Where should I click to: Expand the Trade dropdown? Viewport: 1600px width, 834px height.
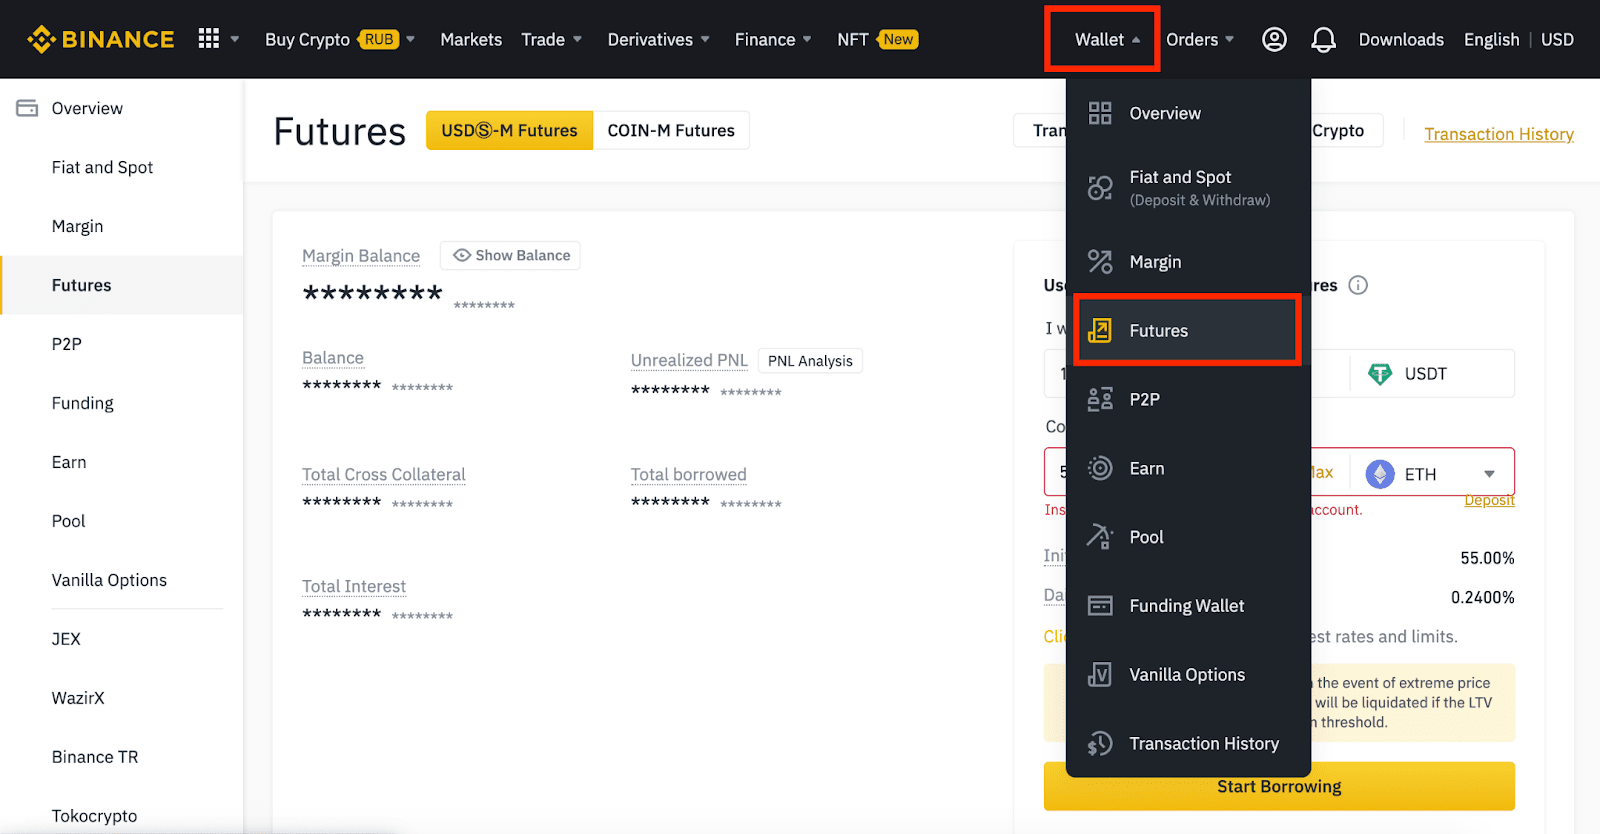click(552, 39)
